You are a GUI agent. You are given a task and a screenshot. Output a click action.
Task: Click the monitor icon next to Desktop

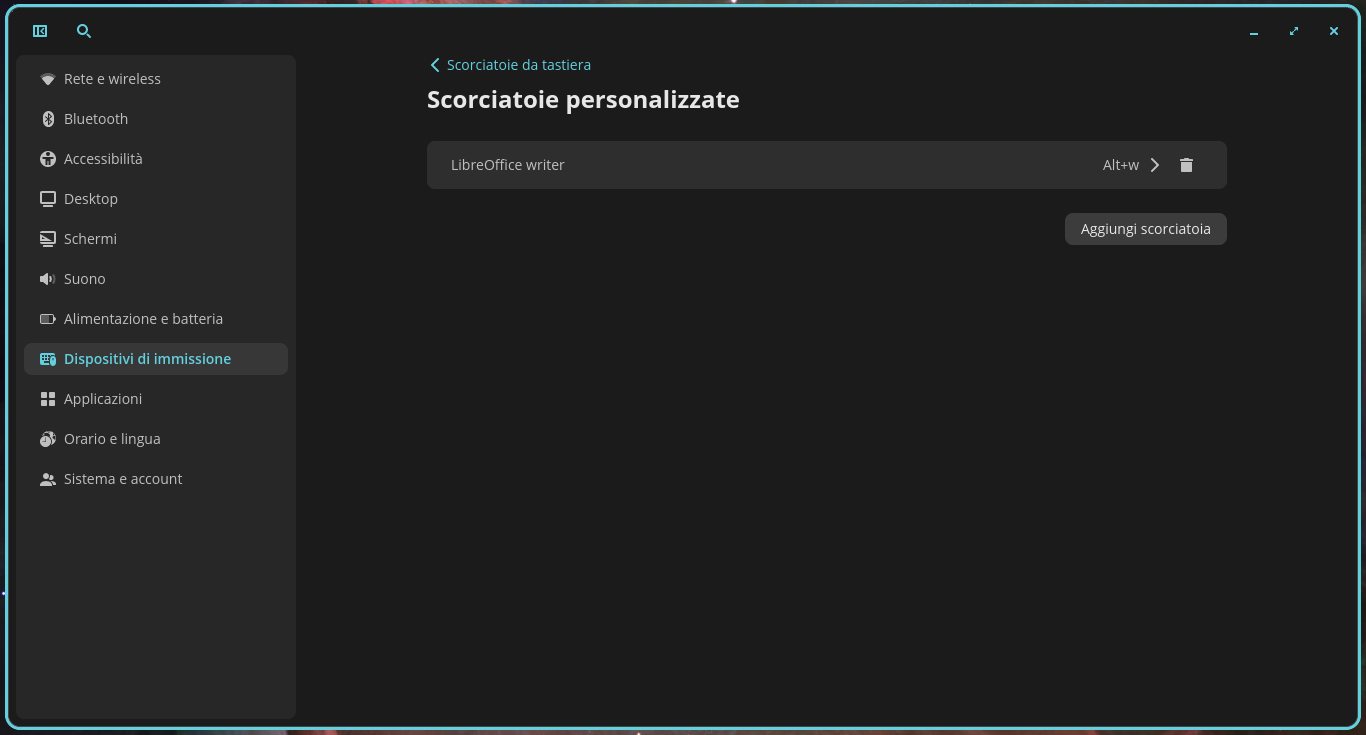pos(47,199)
